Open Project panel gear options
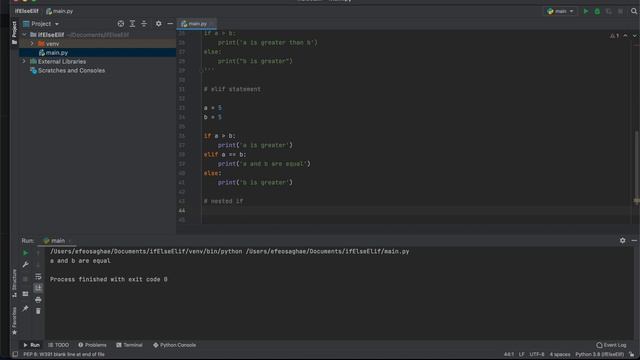The height and width of the screenshot is (360, 640). (158, 24)
